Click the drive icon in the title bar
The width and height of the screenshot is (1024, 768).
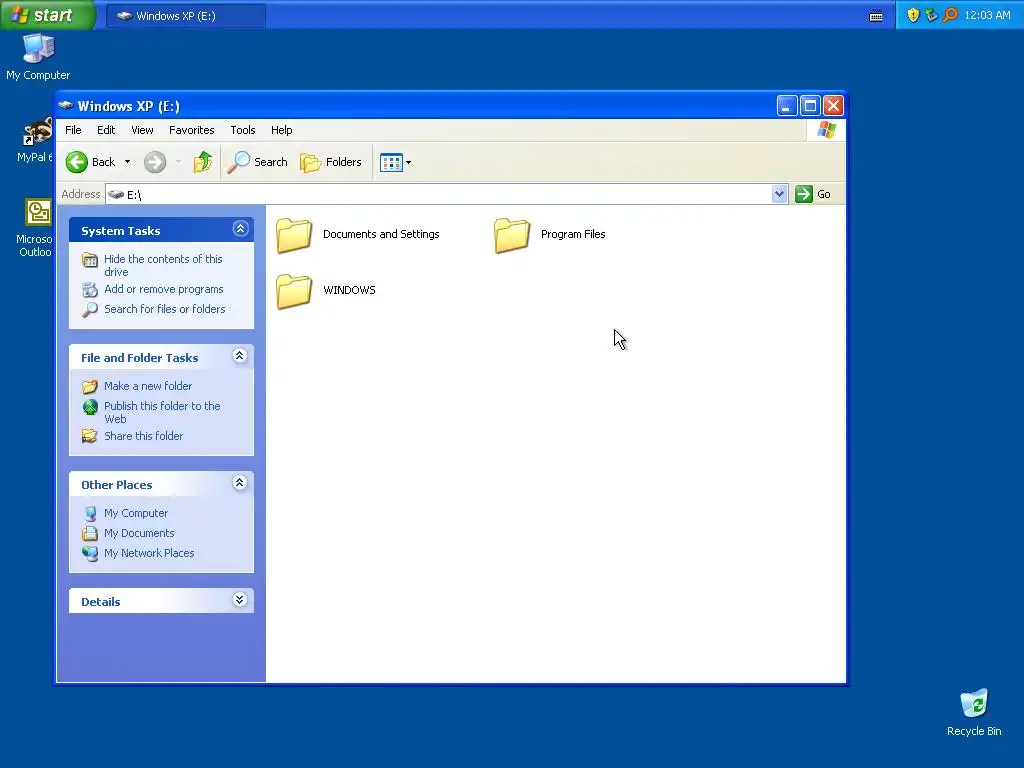[x=65, y=105]
